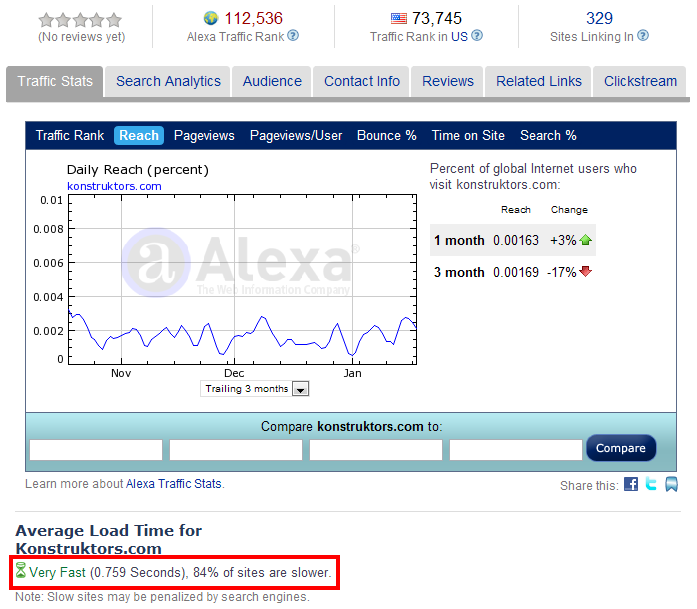Screen dimensions: 697x609
Task: Open the Trailing 3 months dropdown
Action: coord(301,389)
